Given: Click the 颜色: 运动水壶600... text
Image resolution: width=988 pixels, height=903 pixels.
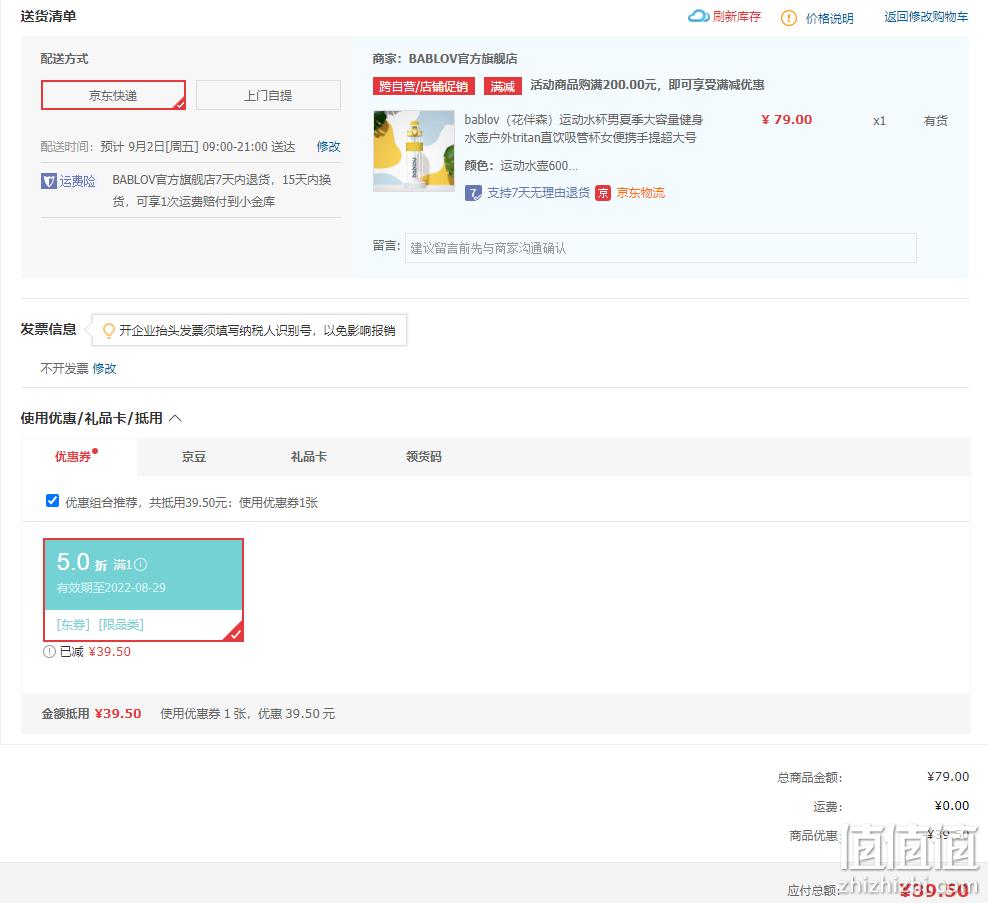Looking at the screenshot, I should (x=521, y=166).
